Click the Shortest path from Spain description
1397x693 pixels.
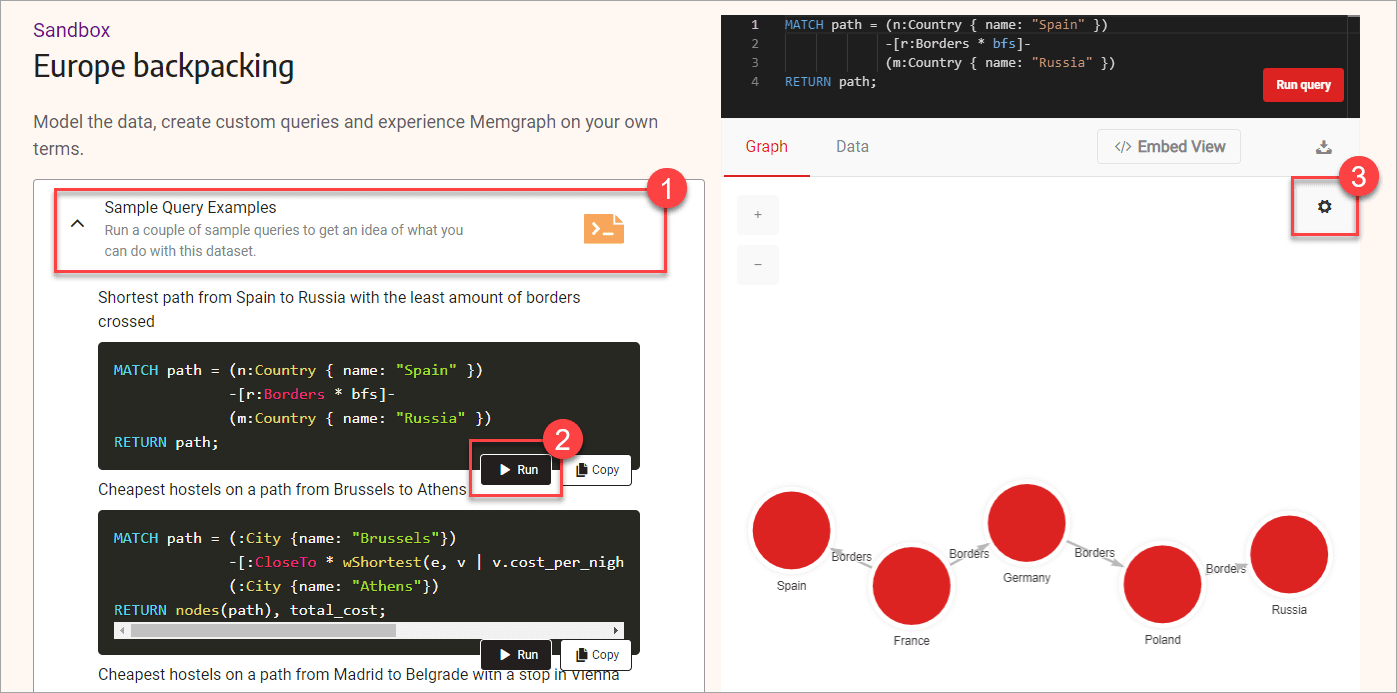339,309
